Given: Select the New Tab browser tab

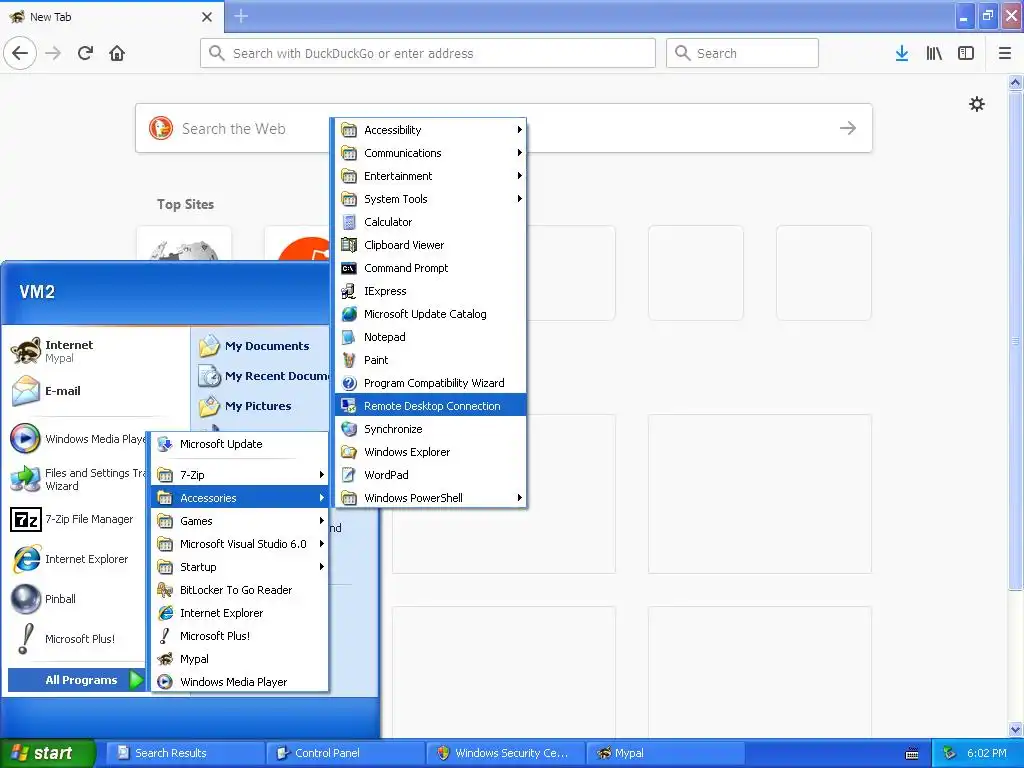Looking at the screenshot, I should coord(111,16).
